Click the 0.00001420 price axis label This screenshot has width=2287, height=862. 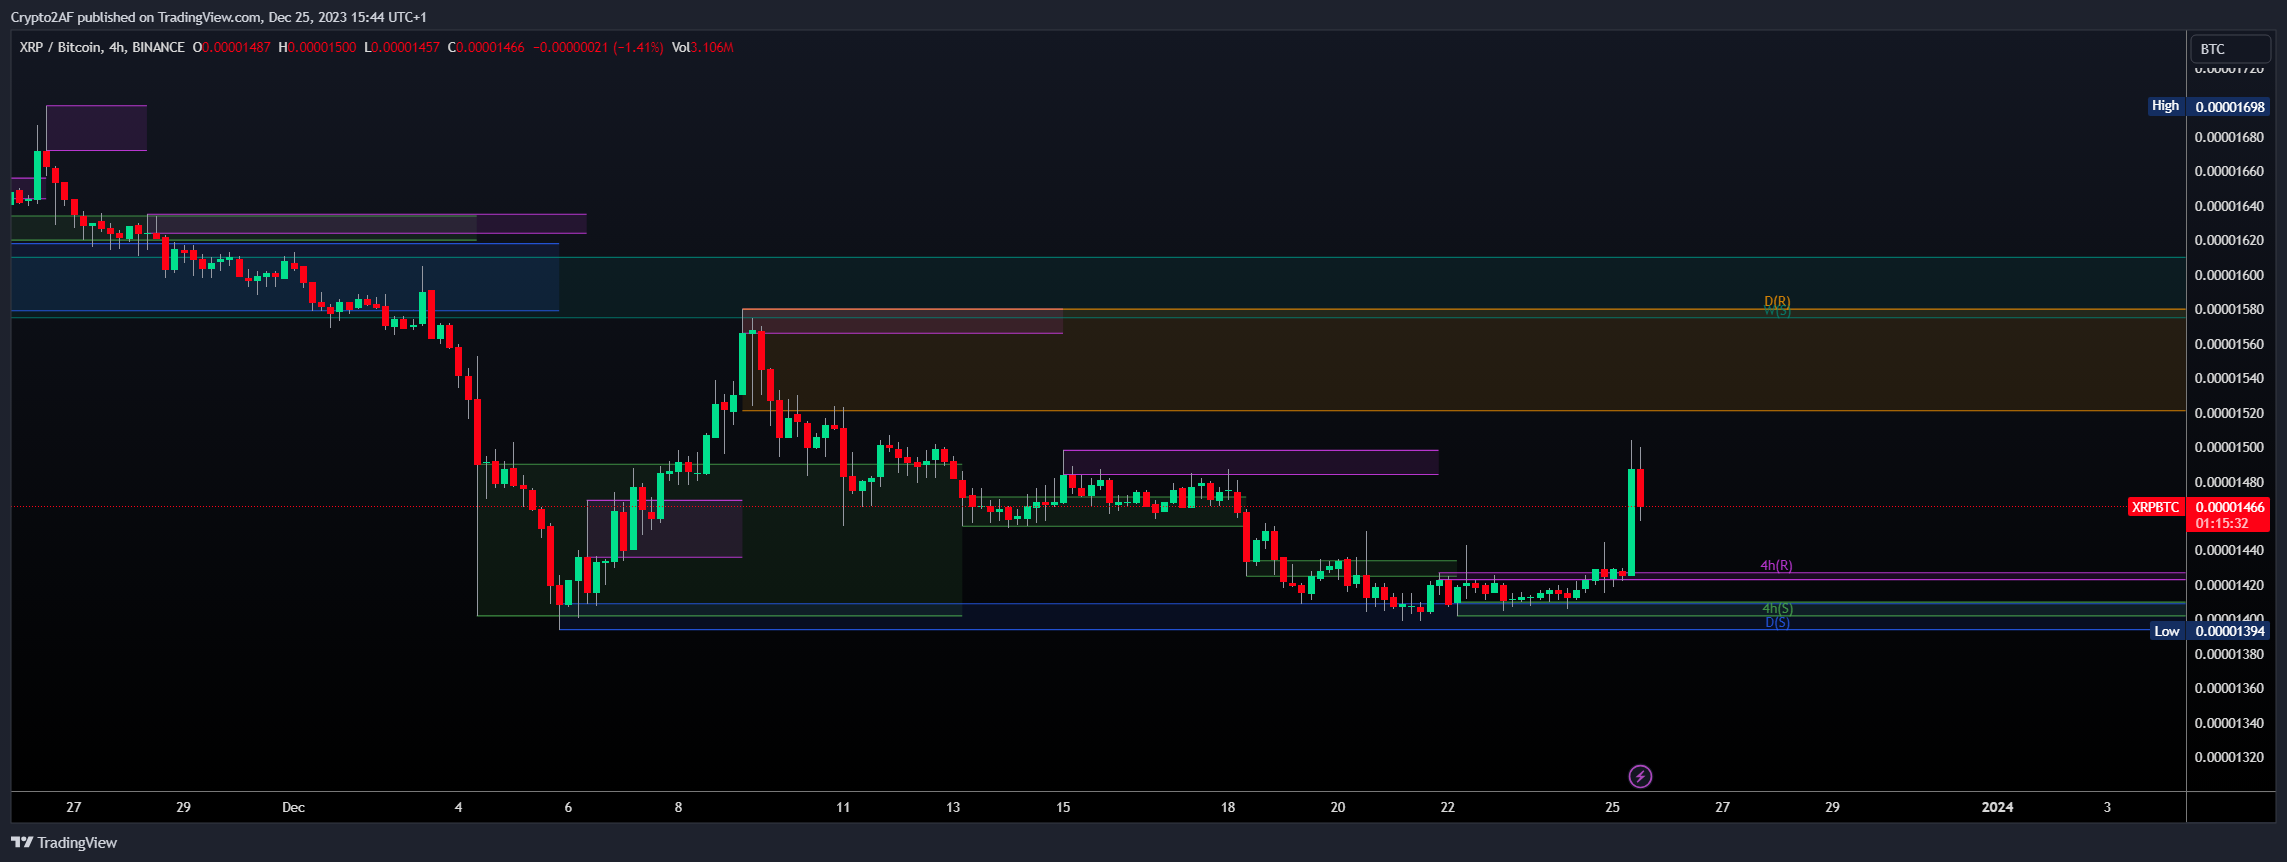coord(2229,585)
